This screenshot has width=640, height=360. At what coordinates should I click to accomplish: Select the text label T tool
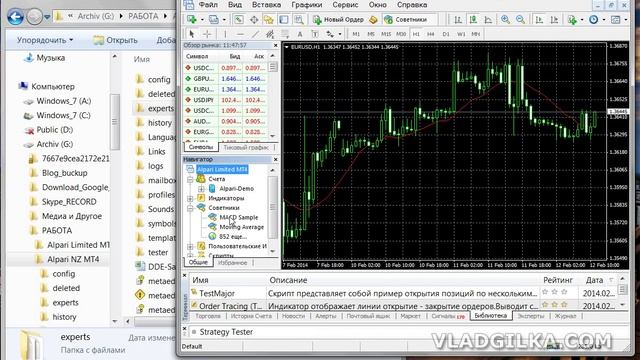click(x=315, y=34)
